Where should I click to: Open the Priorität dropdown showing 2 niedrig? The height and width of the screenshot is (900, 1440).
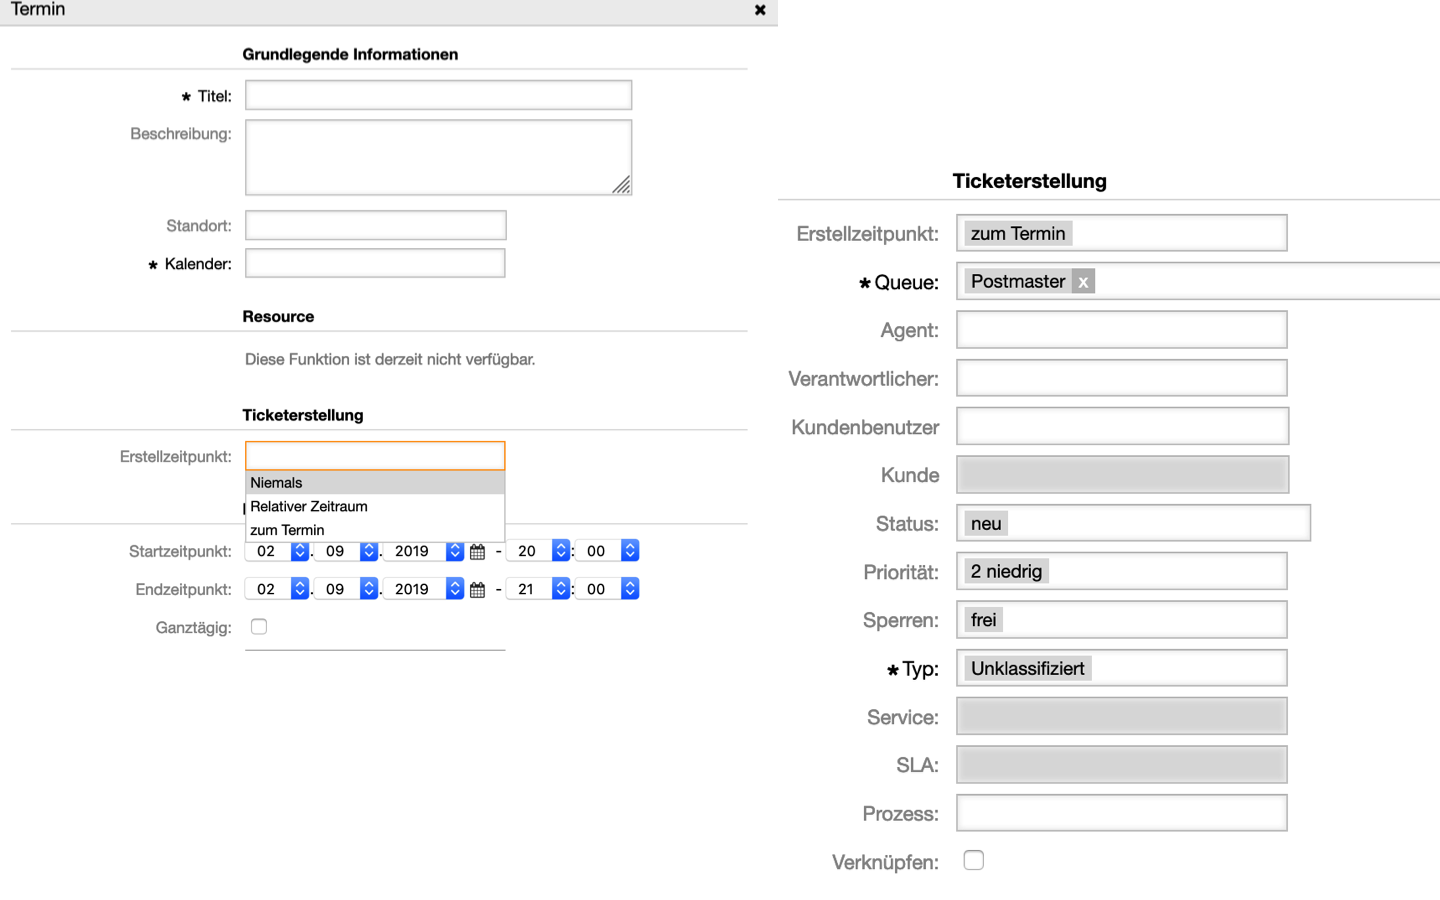(x=1121, y=572)
